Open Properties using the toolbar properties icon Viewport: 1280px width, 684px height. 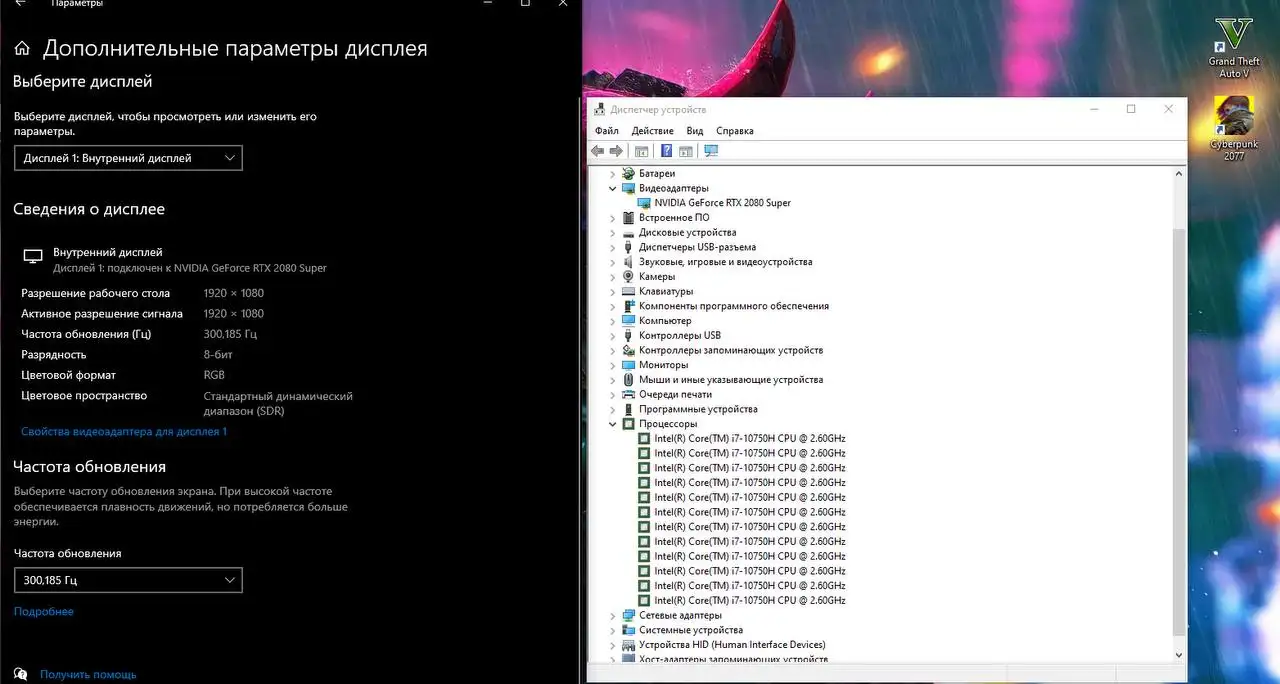pos(686,150)
